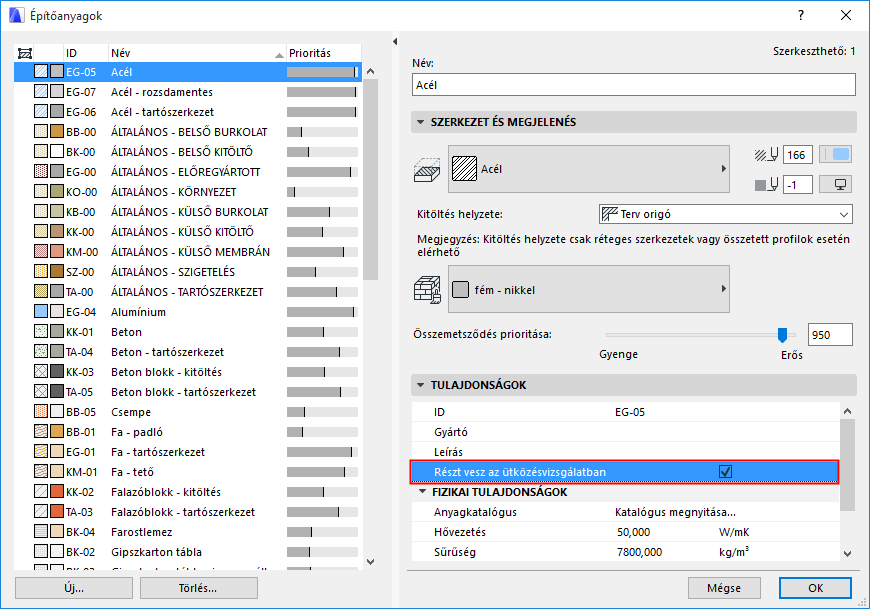Image resolution: width=870 pixels, height=609 pixels.
Task: Select the Gipszkarton tábla row
Action: (188, 552)
